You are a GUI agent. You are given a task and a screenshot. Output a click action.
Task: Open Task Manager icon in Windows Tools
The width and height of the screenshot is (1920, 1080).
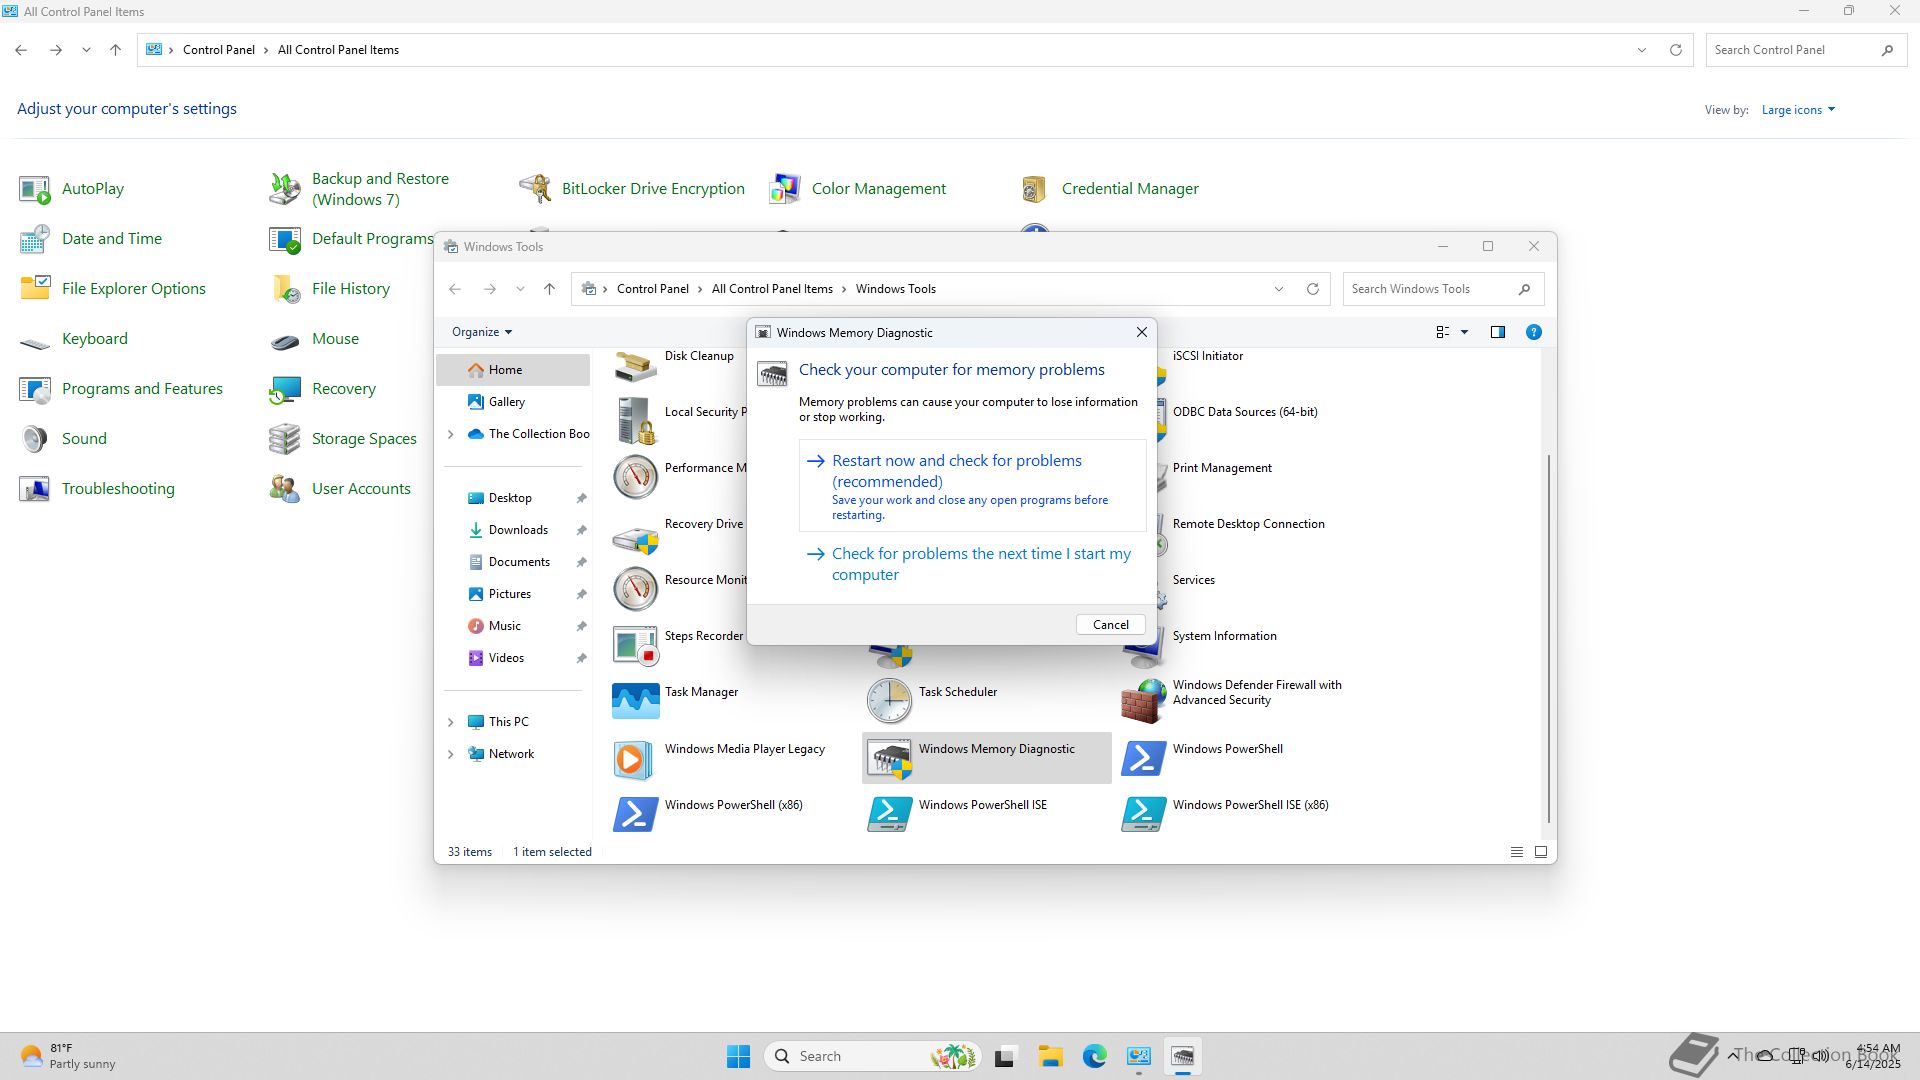[635, 701]
